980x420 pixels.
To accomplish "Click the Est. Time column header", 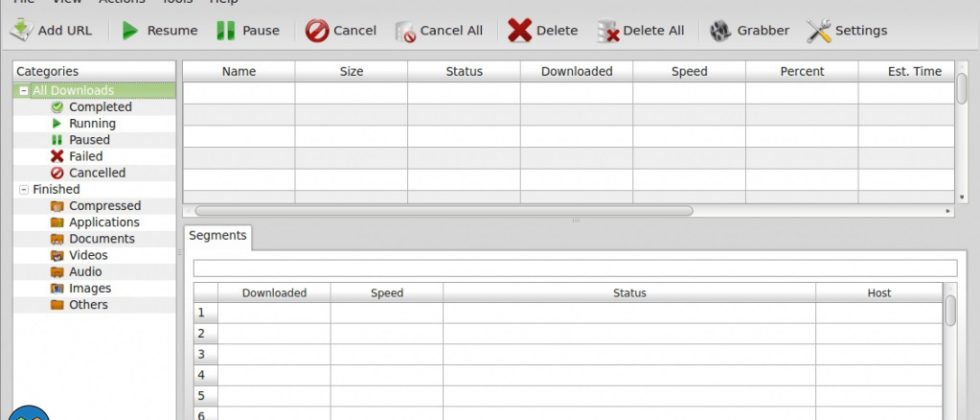I will [914, 72].
